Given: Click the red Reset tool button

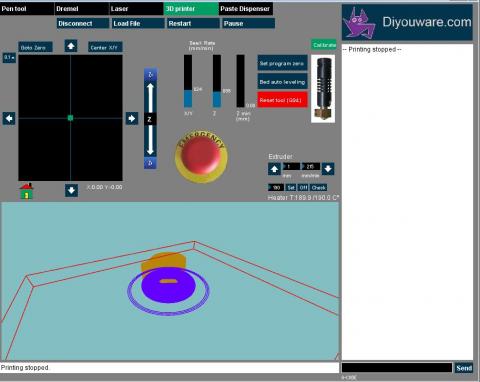Looking at the screenshot, I should pos(282,100).
